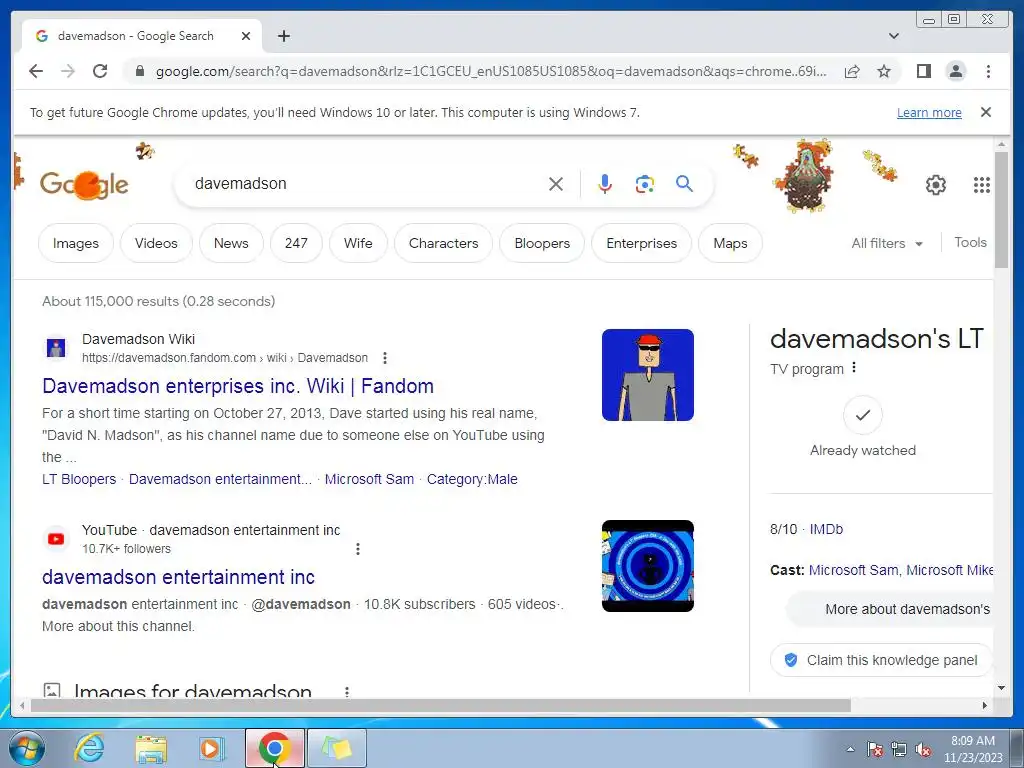Submit search with the magnifier icon
This screenshot has height=768, width=1024.
[x=684, y=184]
